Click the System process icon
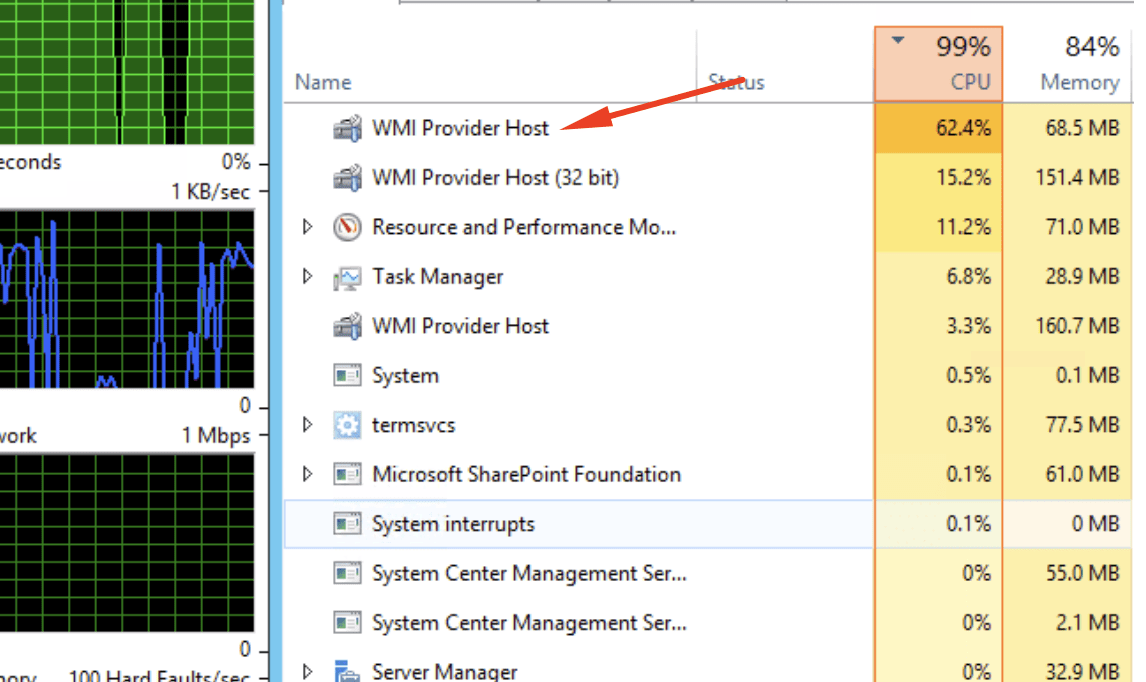Image resolution: width=1146 pixels, height=682 pixels. click(x=347, y=376)
